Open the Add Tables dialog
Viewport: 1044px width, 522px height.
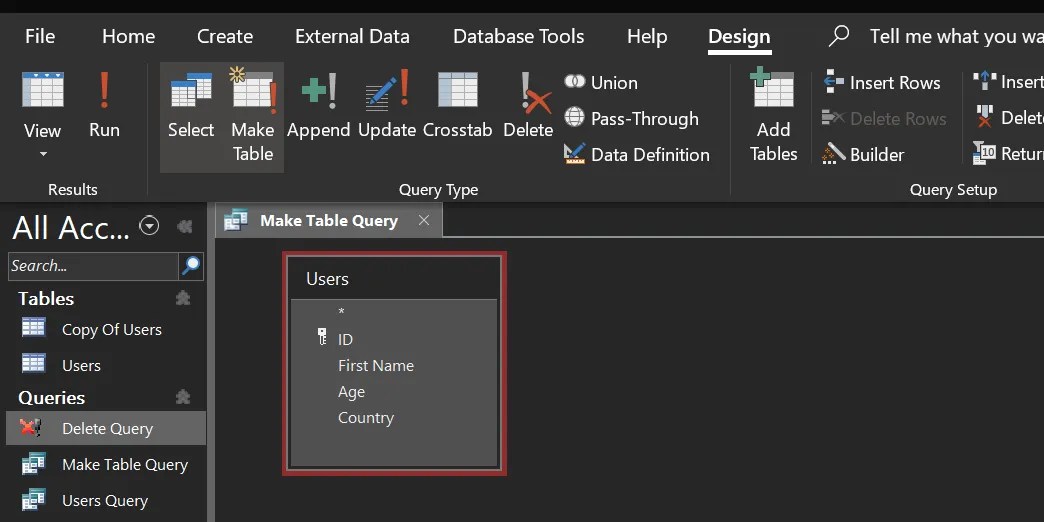[x=773, y=115]
